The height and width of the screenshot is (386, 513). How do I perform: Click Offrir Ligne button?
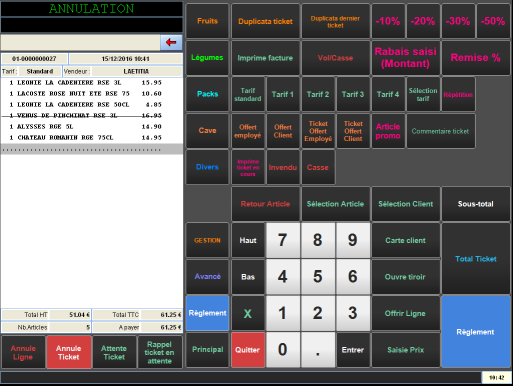(x=406, y=313)
